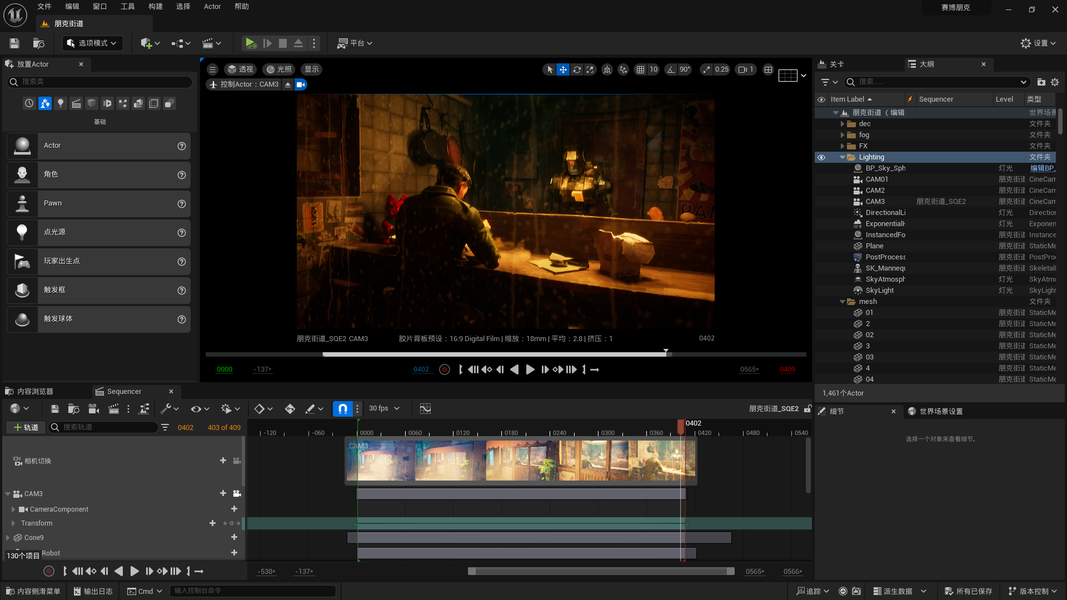
Task: Collapse the CAM3 track in Sequencer
Action: coord(8,494)
